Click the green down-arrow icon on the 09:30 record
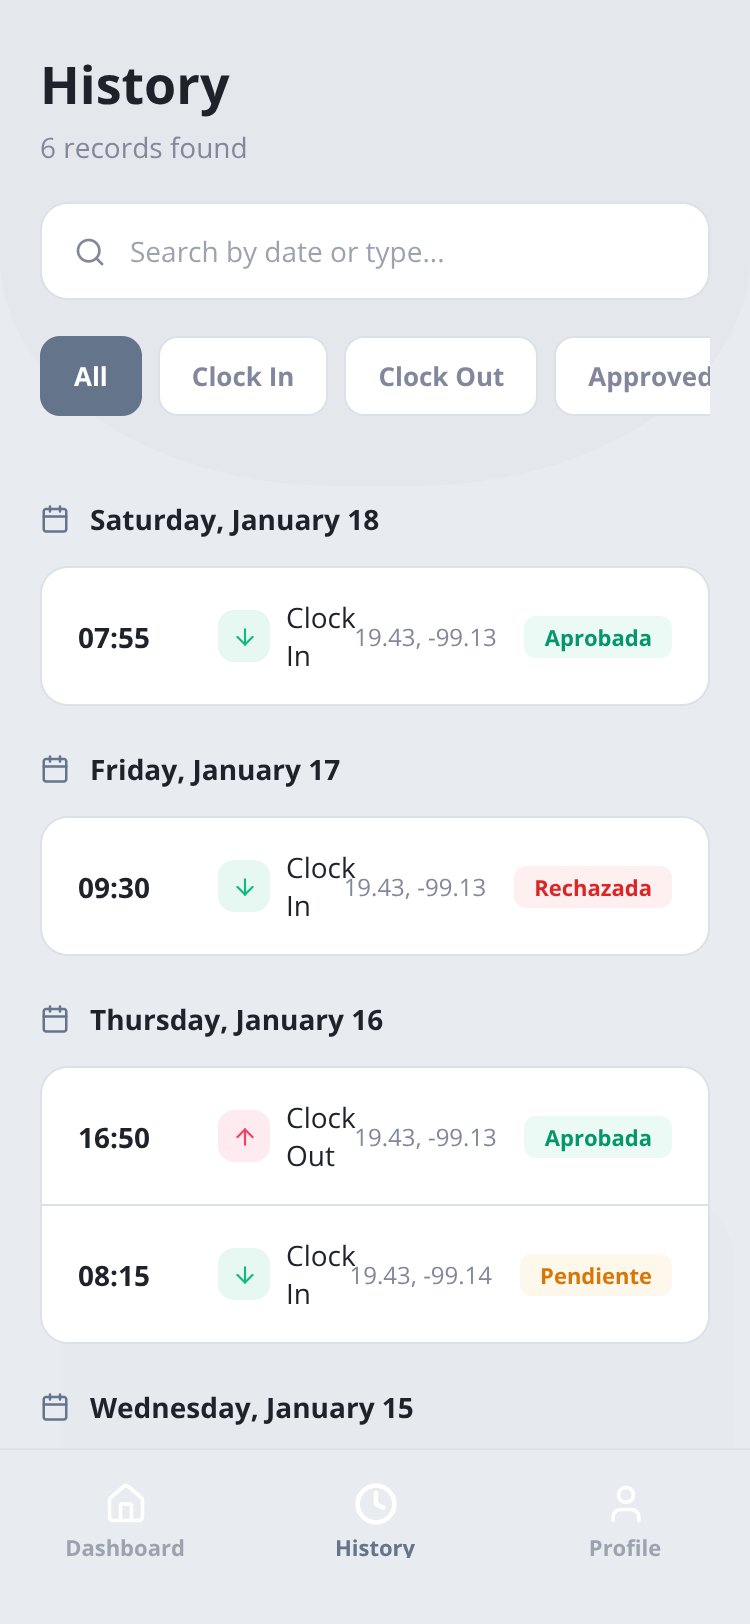Viewport: 750px width, 1624px height. tap(244, 887)
